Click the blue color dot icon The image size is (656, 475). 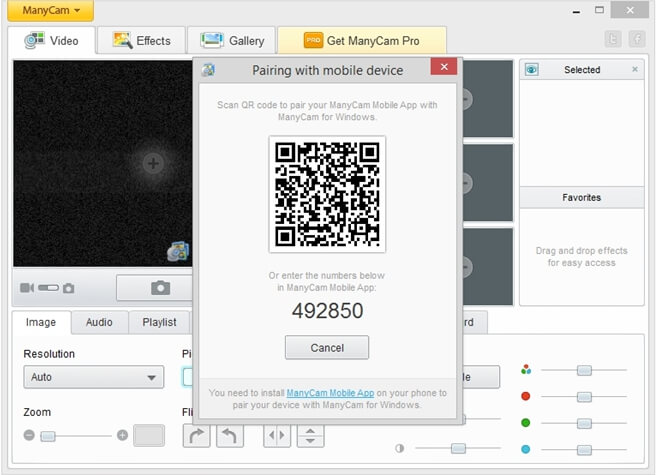click(x=526, y=449)
